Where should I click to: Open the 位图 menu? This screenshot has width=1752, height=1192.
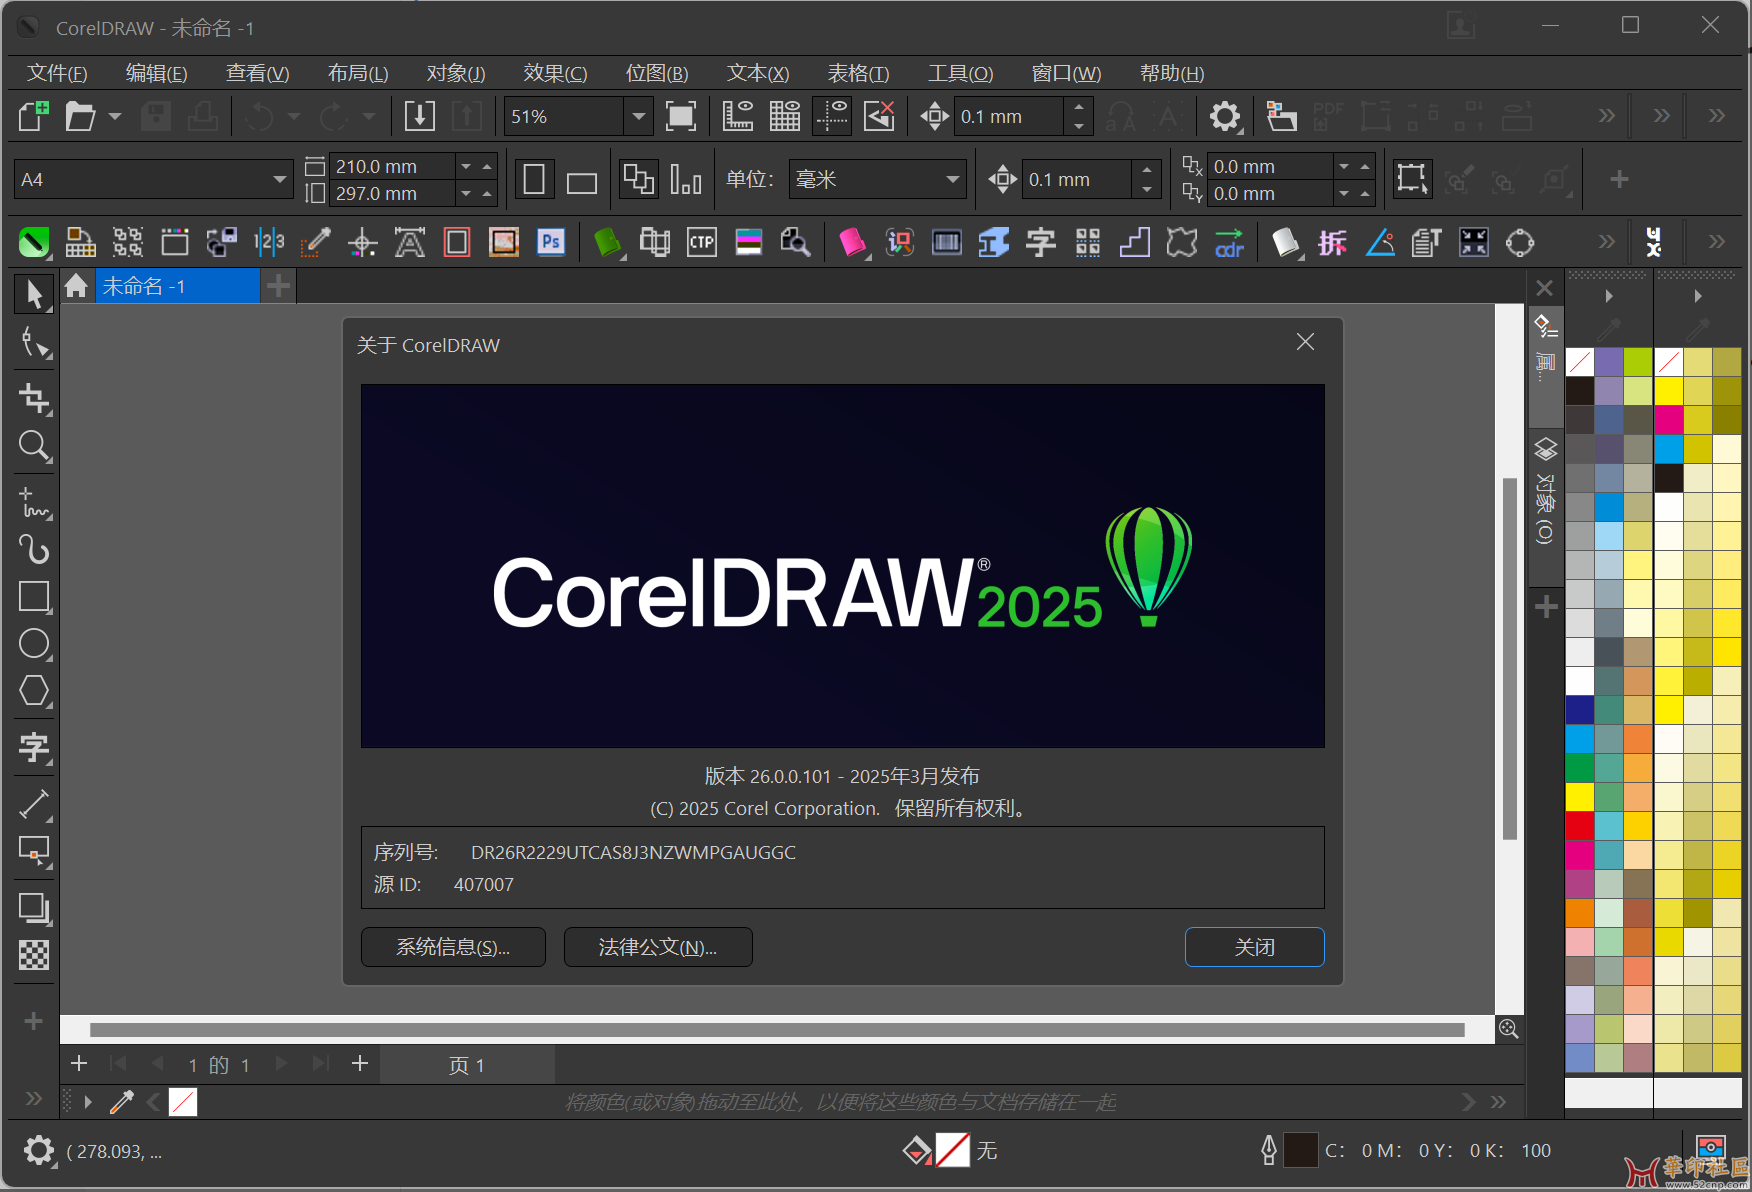point(657,73)
